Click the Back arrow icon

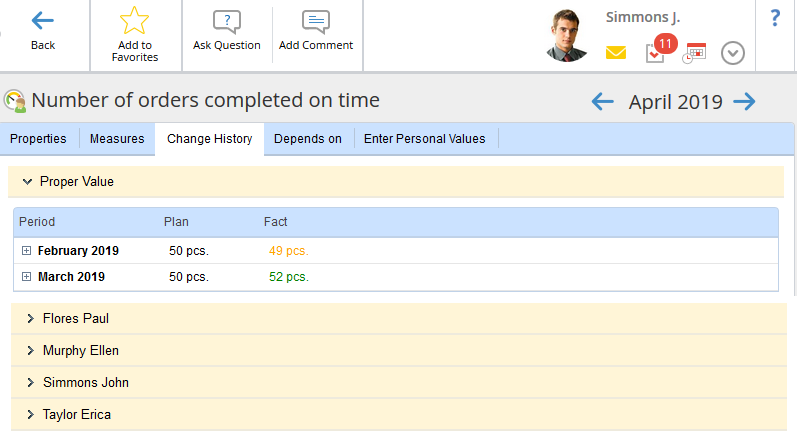tap(43, 21)
